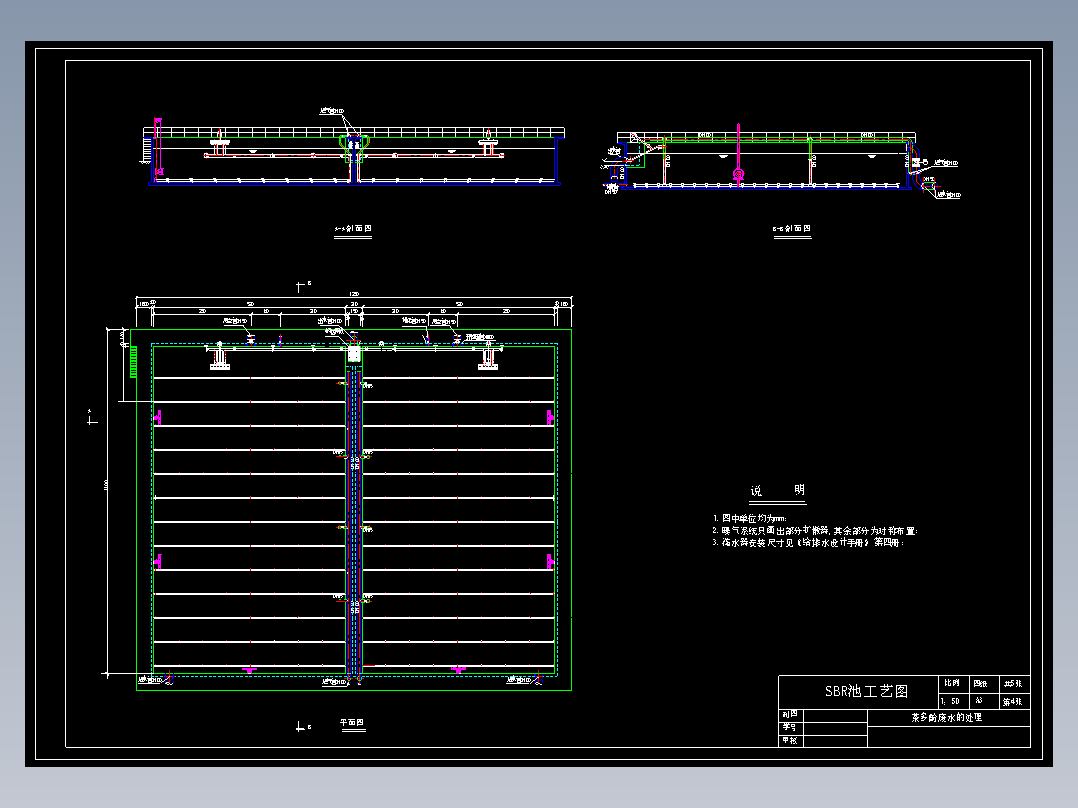Select the green waterline in the B-B section
Image resolution: width=1078 pixels, height=808 pixels.
pyautogui.click(x=760, y=141)
